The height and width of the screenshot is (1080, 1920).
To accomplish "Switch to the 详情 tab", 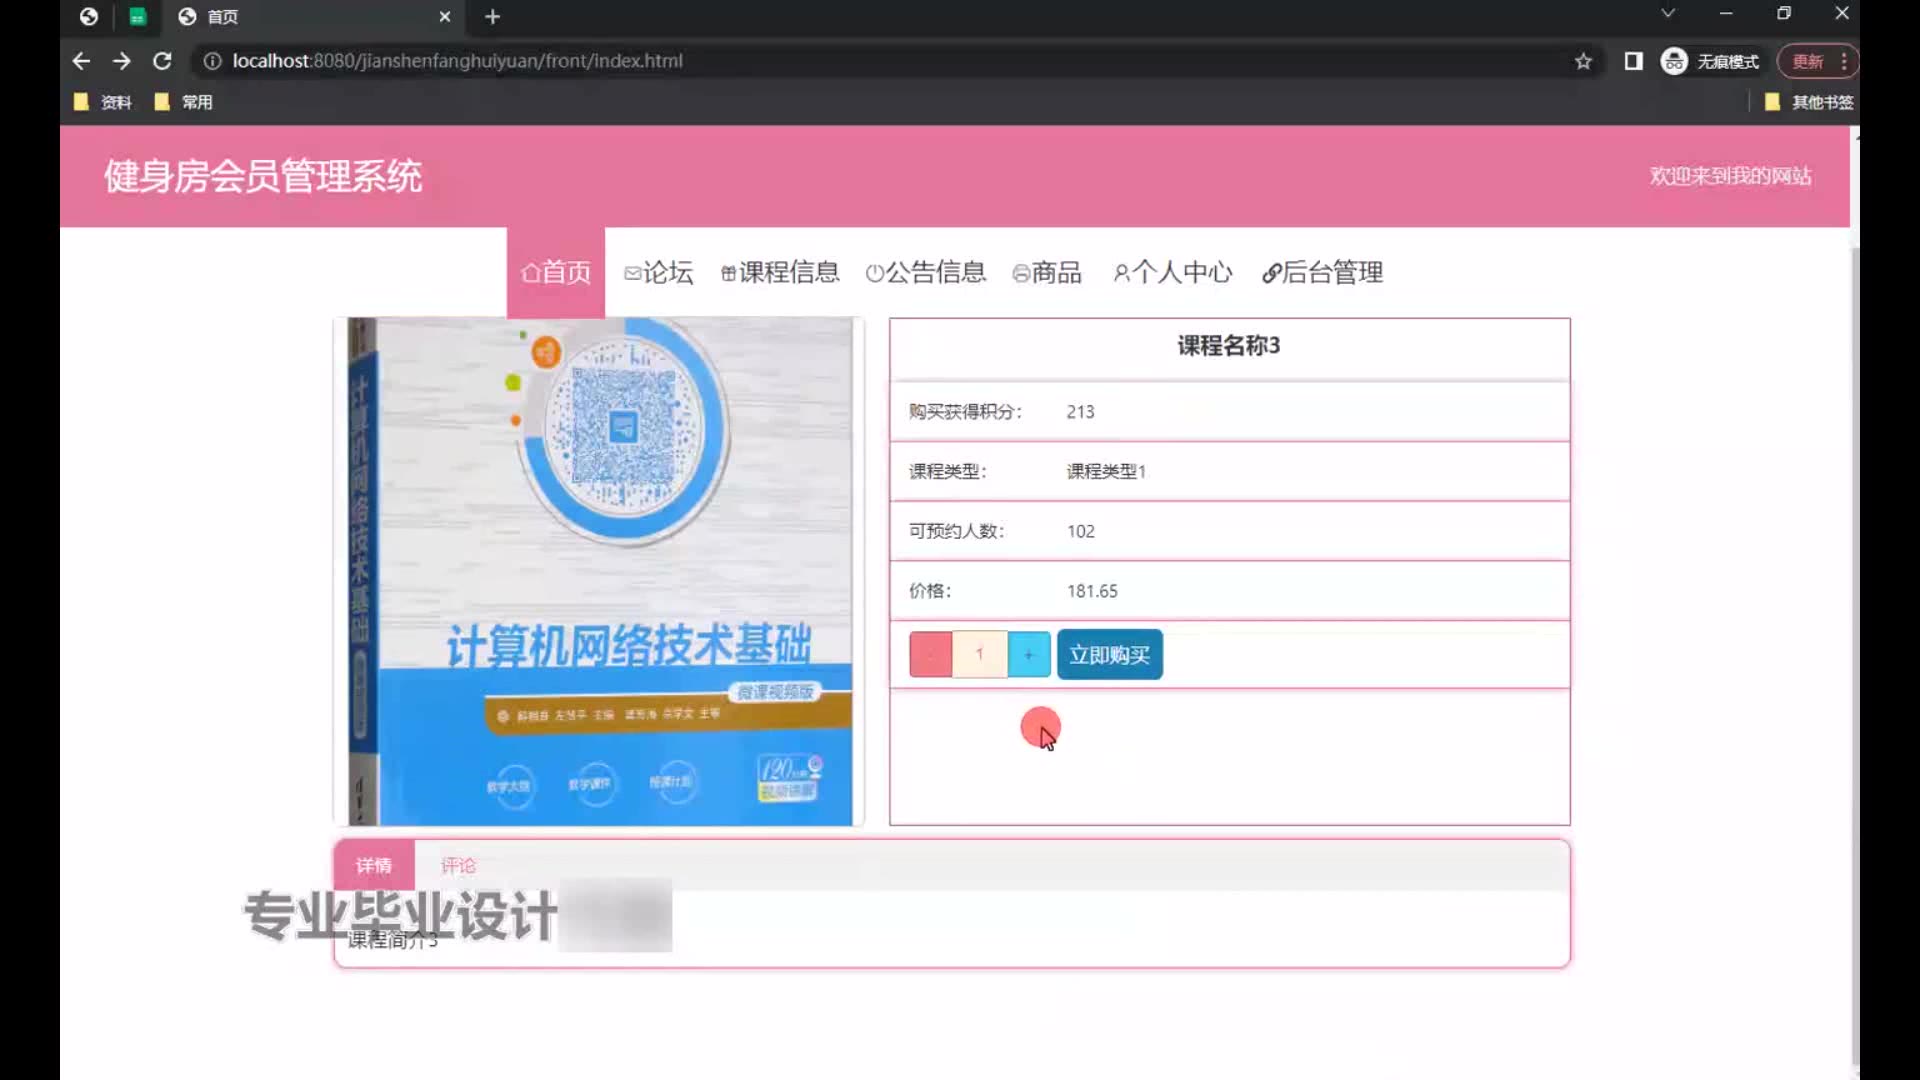I will [374, 865].
